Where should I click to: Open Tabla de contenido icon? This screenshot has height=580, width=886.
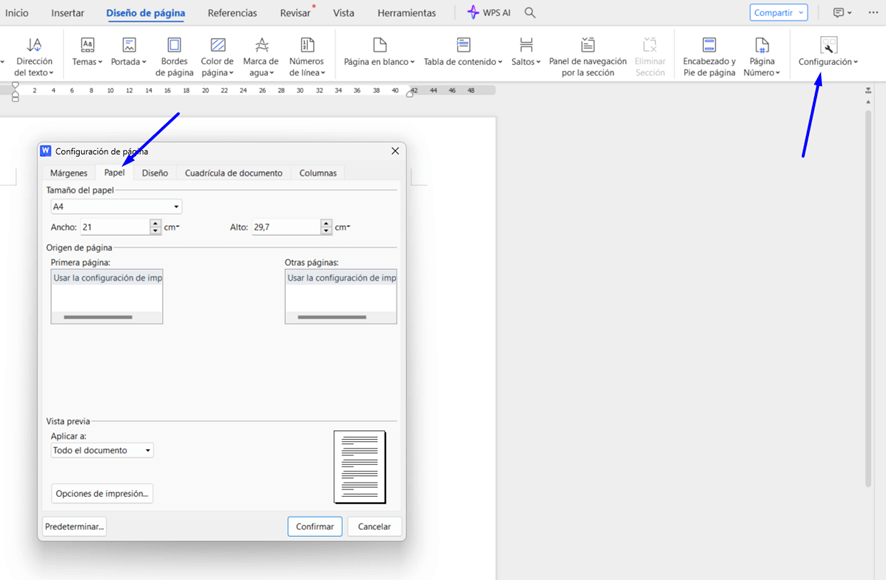pyautogui.click(x=463, y=45)
